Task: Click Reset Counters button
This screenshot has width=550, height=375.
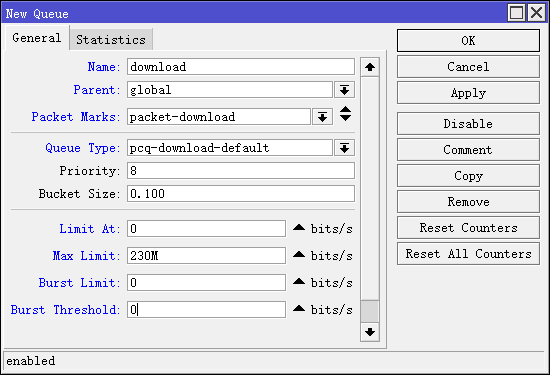Action: click(468, 228)
